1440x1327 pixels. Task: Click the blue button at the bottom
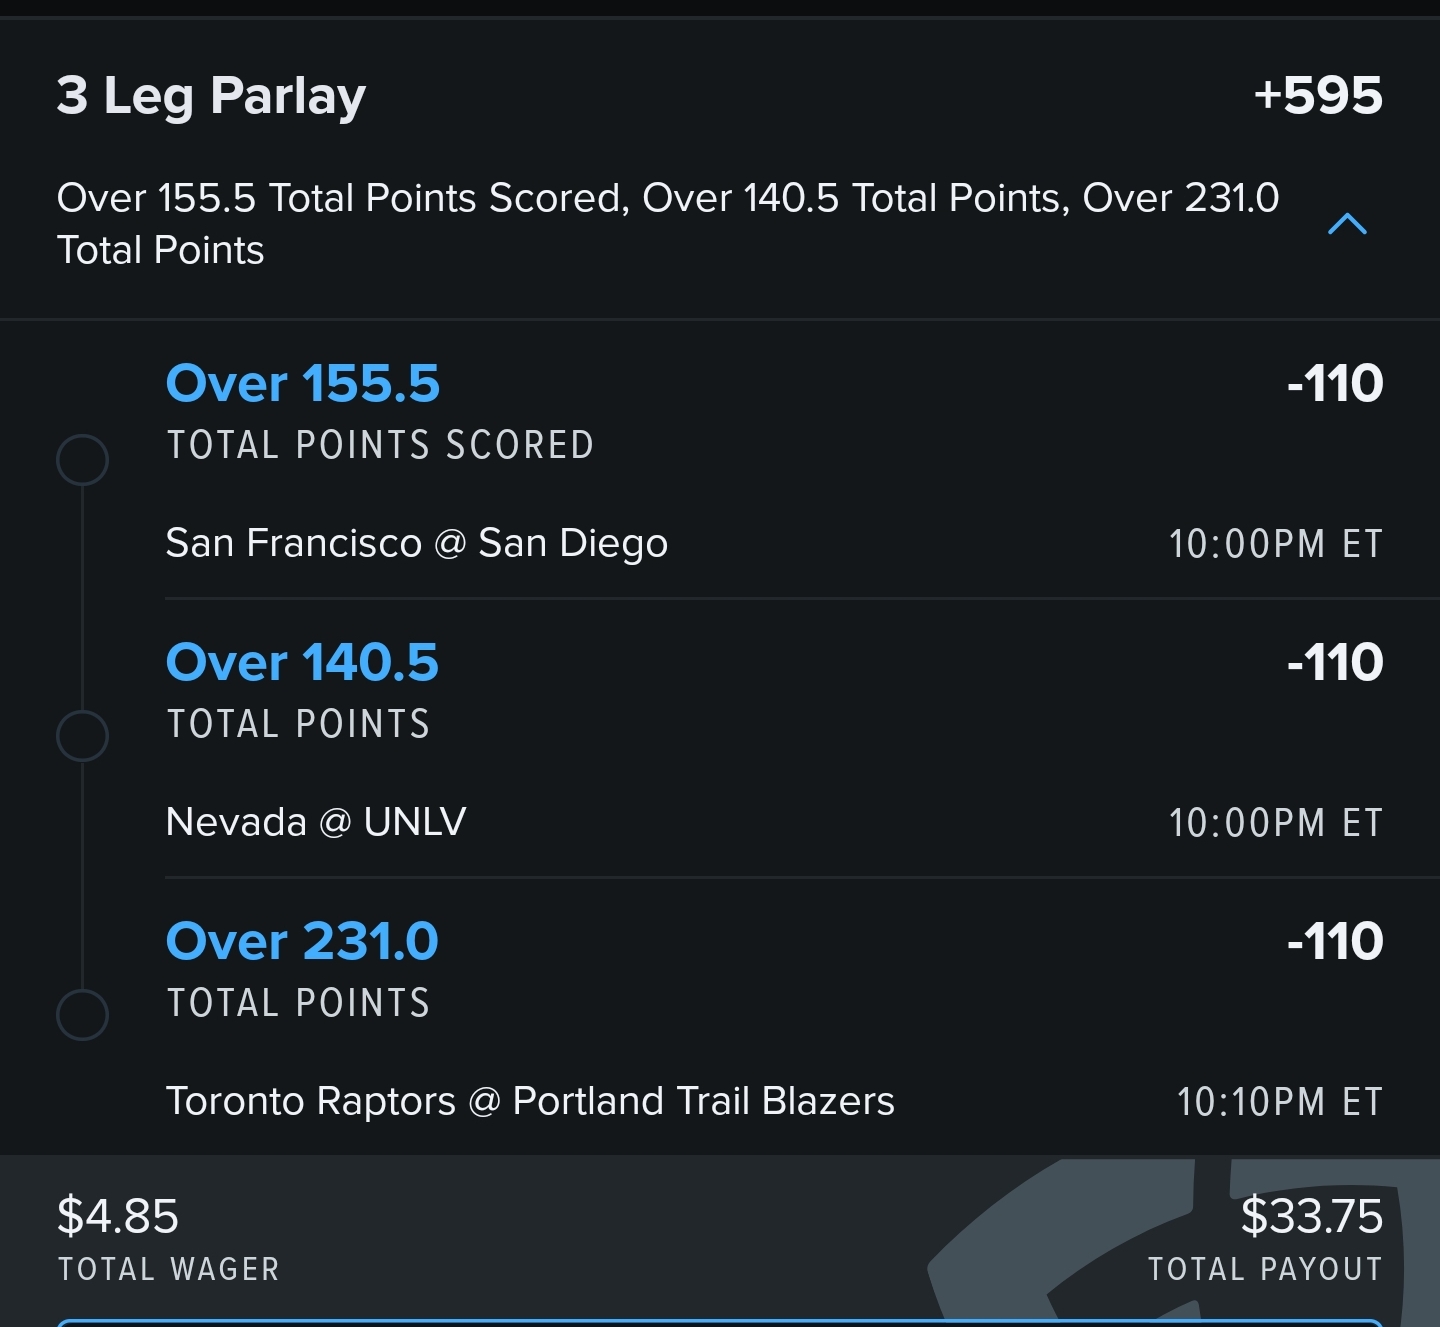pyautogui.click(x=720, y=1320)
